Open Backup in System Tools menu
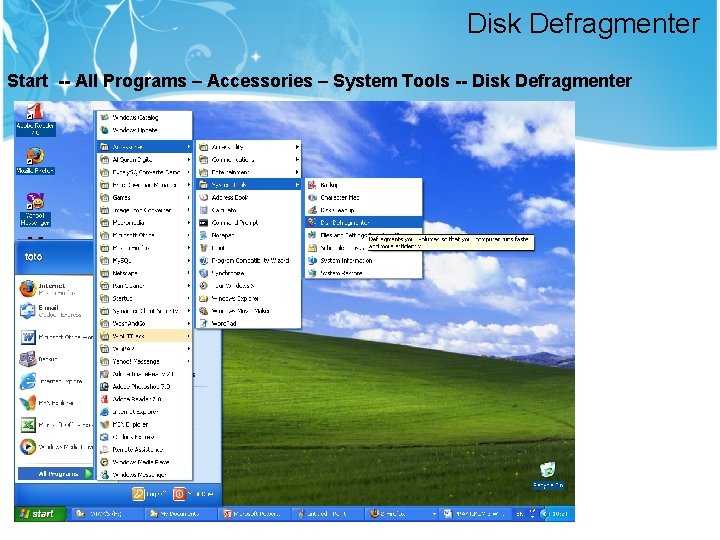This screenshot has height=540, width=720. pyautogui.click(x=363, y=185)
